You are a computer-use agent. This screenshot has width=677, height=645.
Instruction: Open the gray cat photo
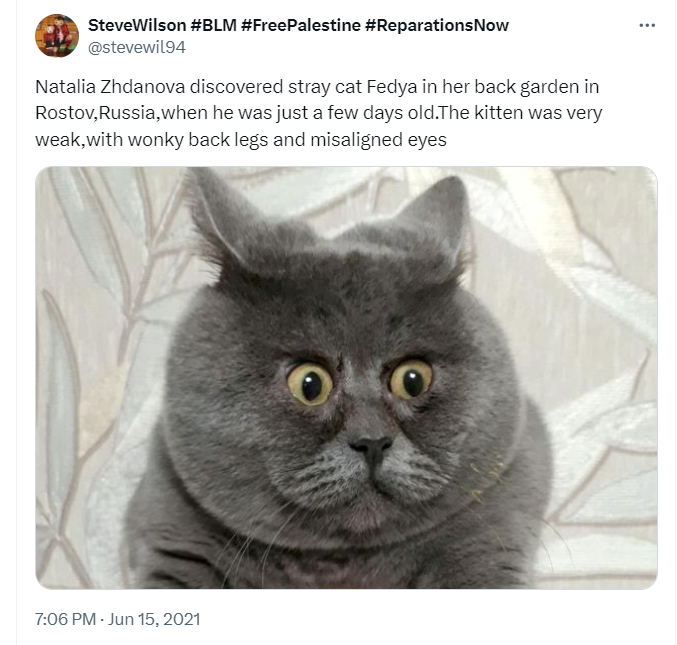click(x=346, y=378)
